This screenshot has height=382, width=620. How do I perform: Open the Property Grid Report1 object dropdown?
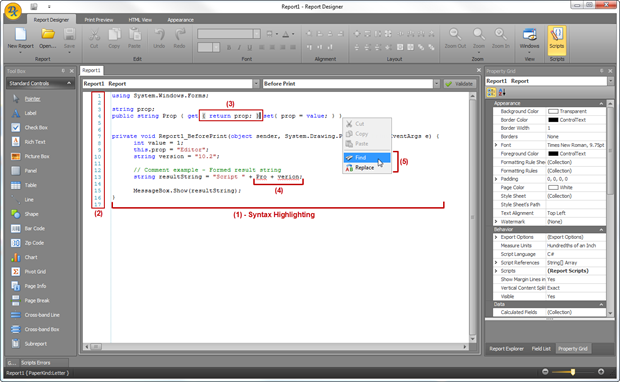pos(611,81)
